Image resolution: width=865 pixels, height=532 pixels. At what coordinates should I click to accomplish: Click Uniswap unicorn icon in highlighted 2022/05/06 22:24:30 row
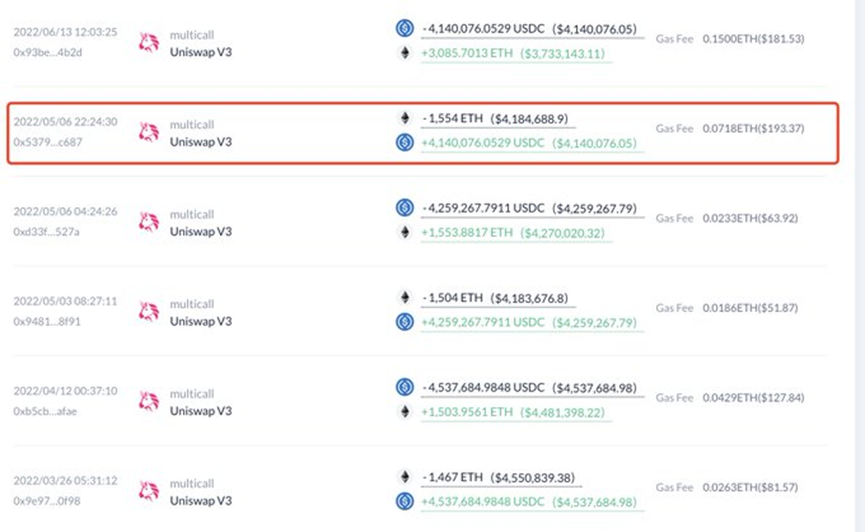coord(149,132)
